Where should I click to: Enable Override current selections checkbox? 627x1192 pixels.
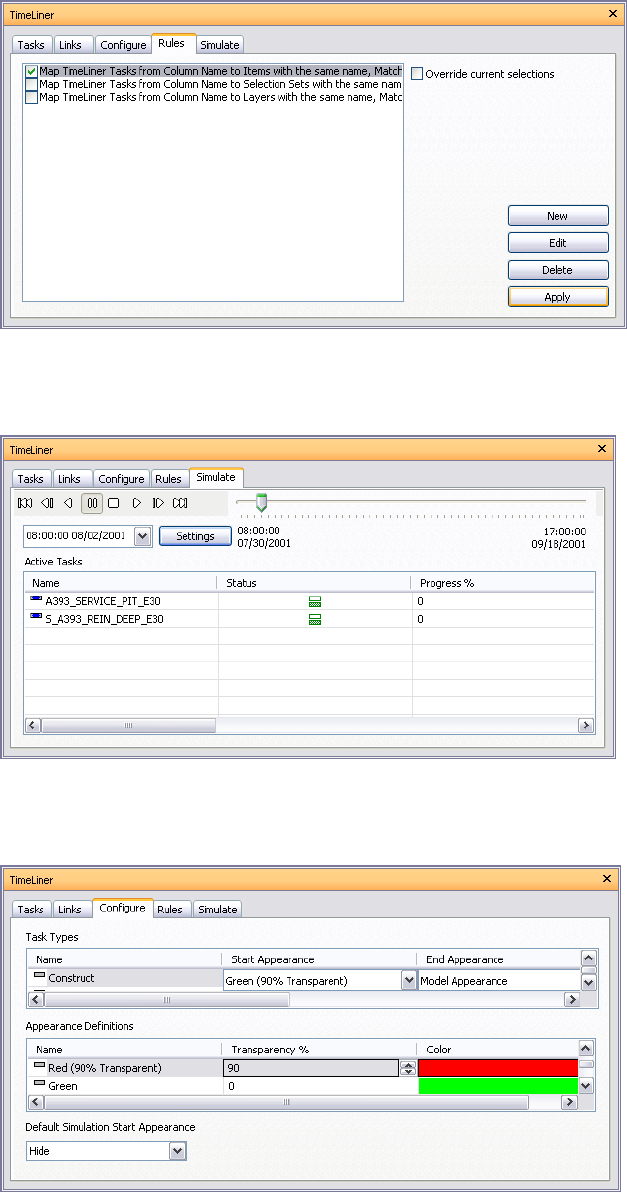[x=416, y=74]
